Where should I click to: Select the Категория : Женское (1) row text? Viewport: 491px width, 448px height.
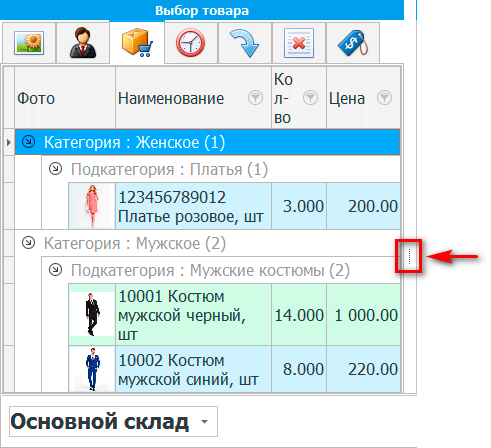point(134,142)
